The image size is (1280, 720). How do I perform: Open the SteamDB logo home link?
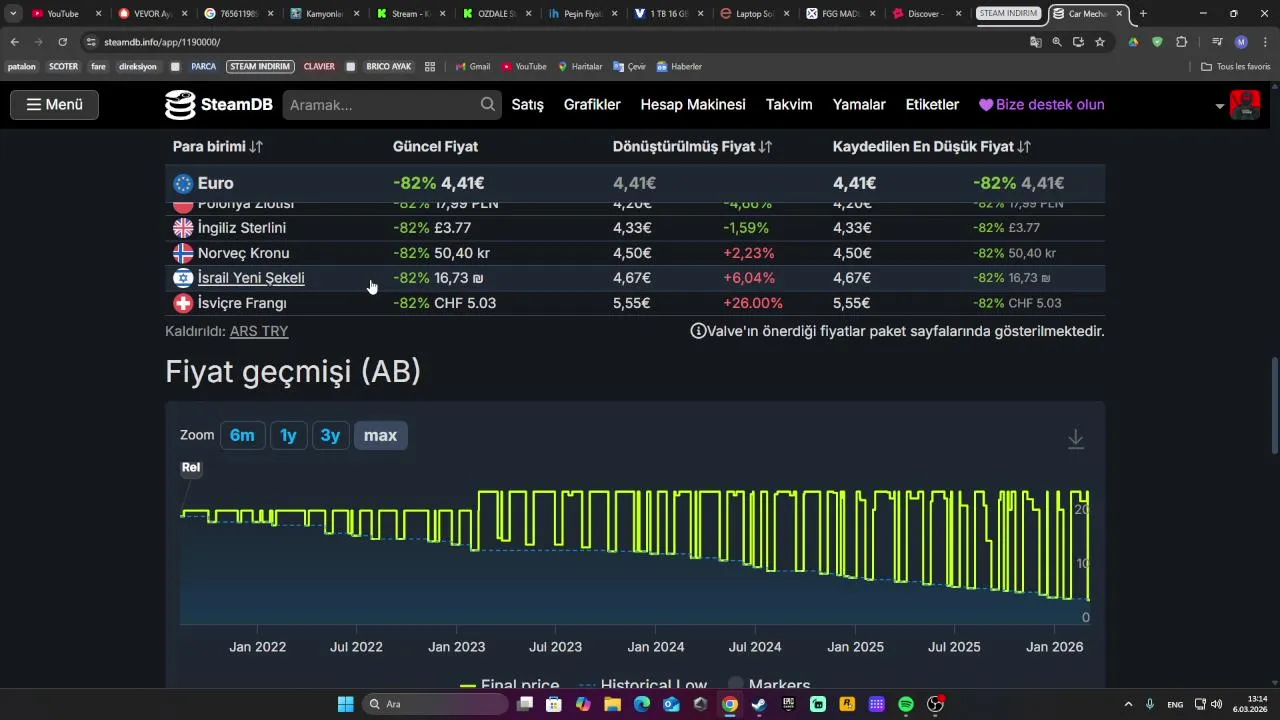(218, 105)
